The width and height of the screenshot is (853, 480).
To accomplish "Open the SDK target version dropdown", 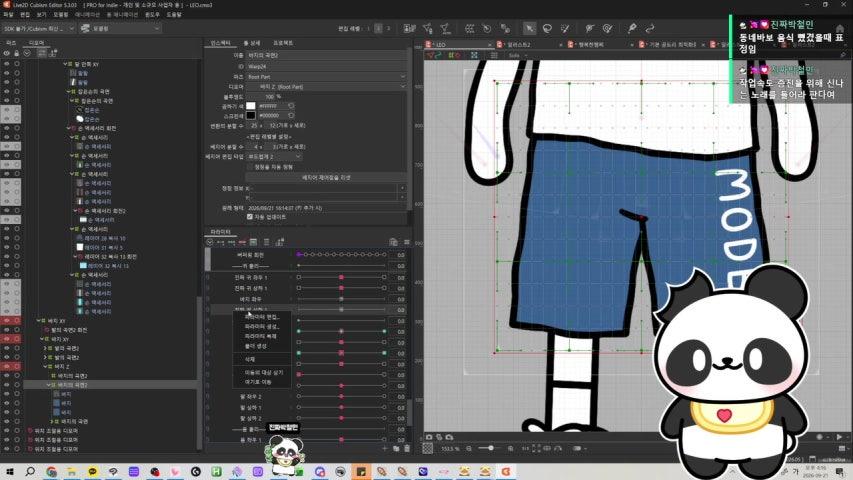I will 38,28.
